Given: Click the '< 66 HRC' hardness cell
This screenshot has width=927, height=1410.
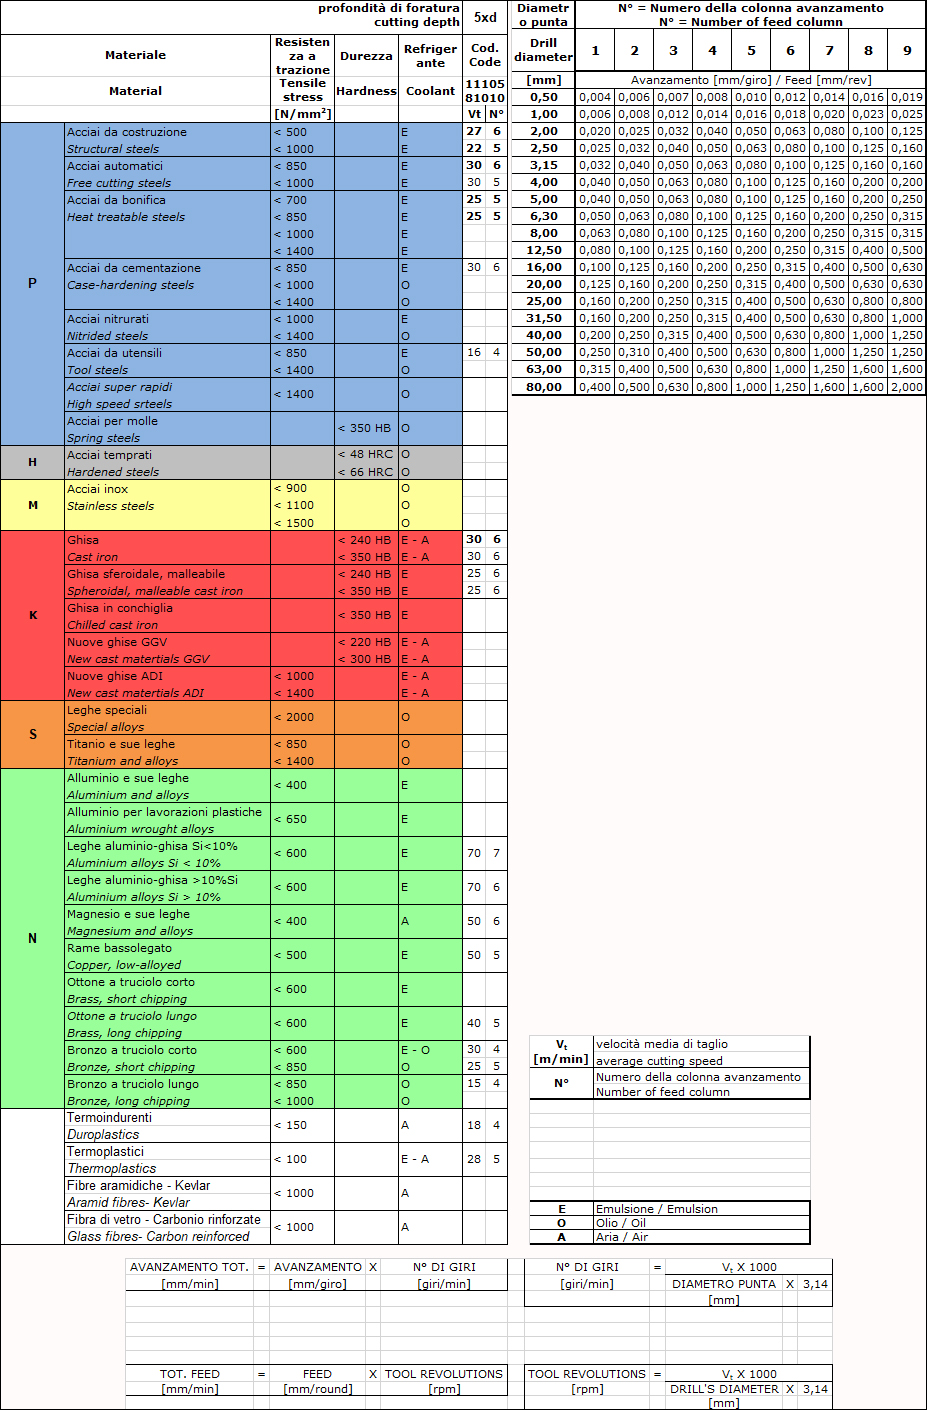Looking at the screenshot, I should (366, 472).
